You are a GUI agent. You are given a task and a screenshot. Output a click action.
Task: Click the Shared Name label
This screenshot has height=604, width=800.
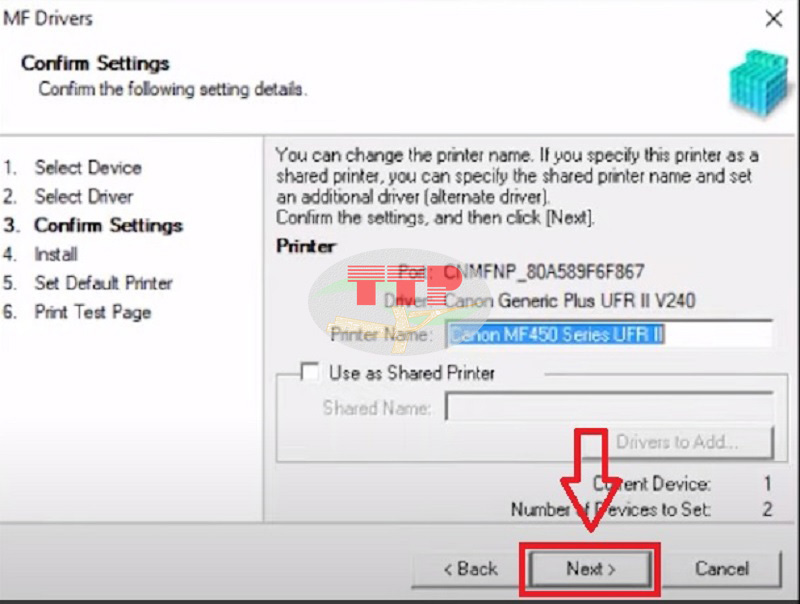coord(377,408)
